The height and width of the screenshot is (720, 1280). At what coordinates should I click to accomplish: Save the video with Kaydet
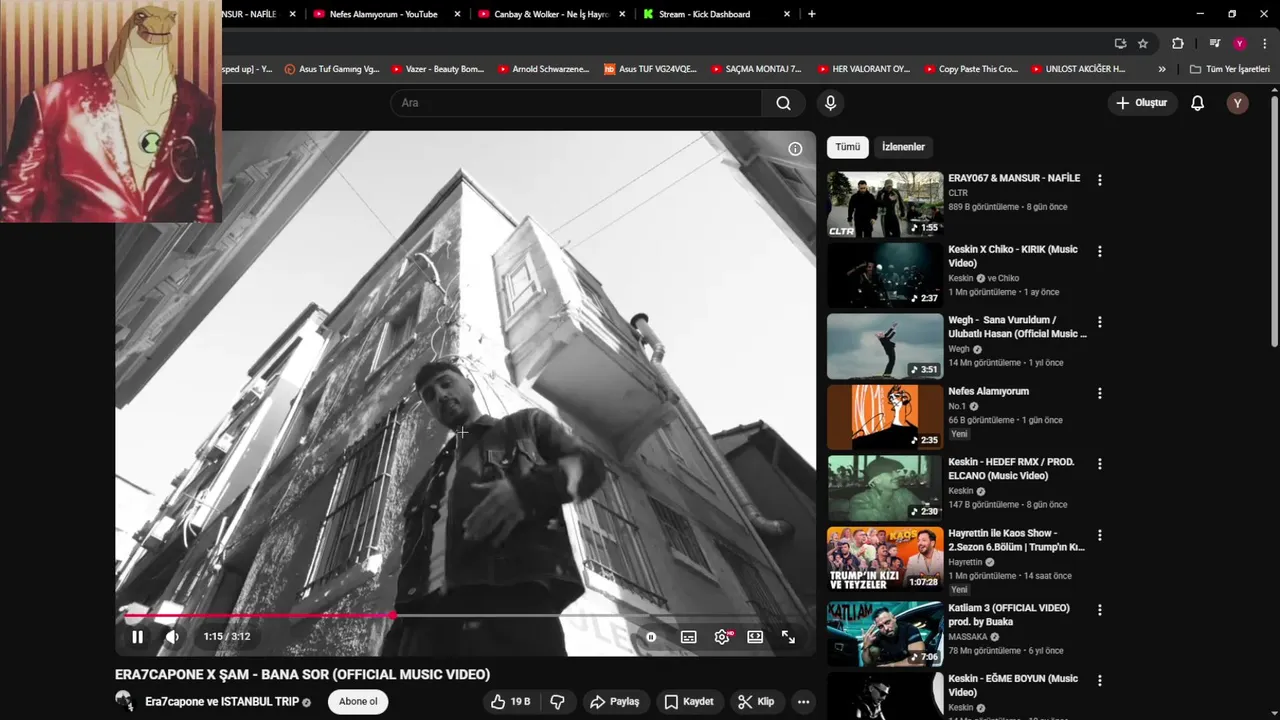(x=689, y=702)
